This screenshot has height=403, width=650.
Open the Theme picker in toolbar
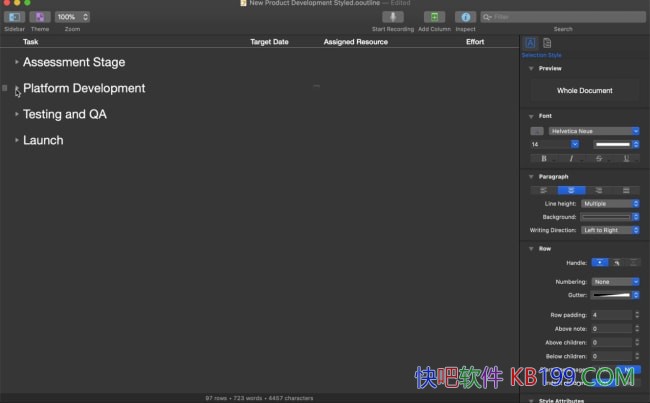[39, 17]
